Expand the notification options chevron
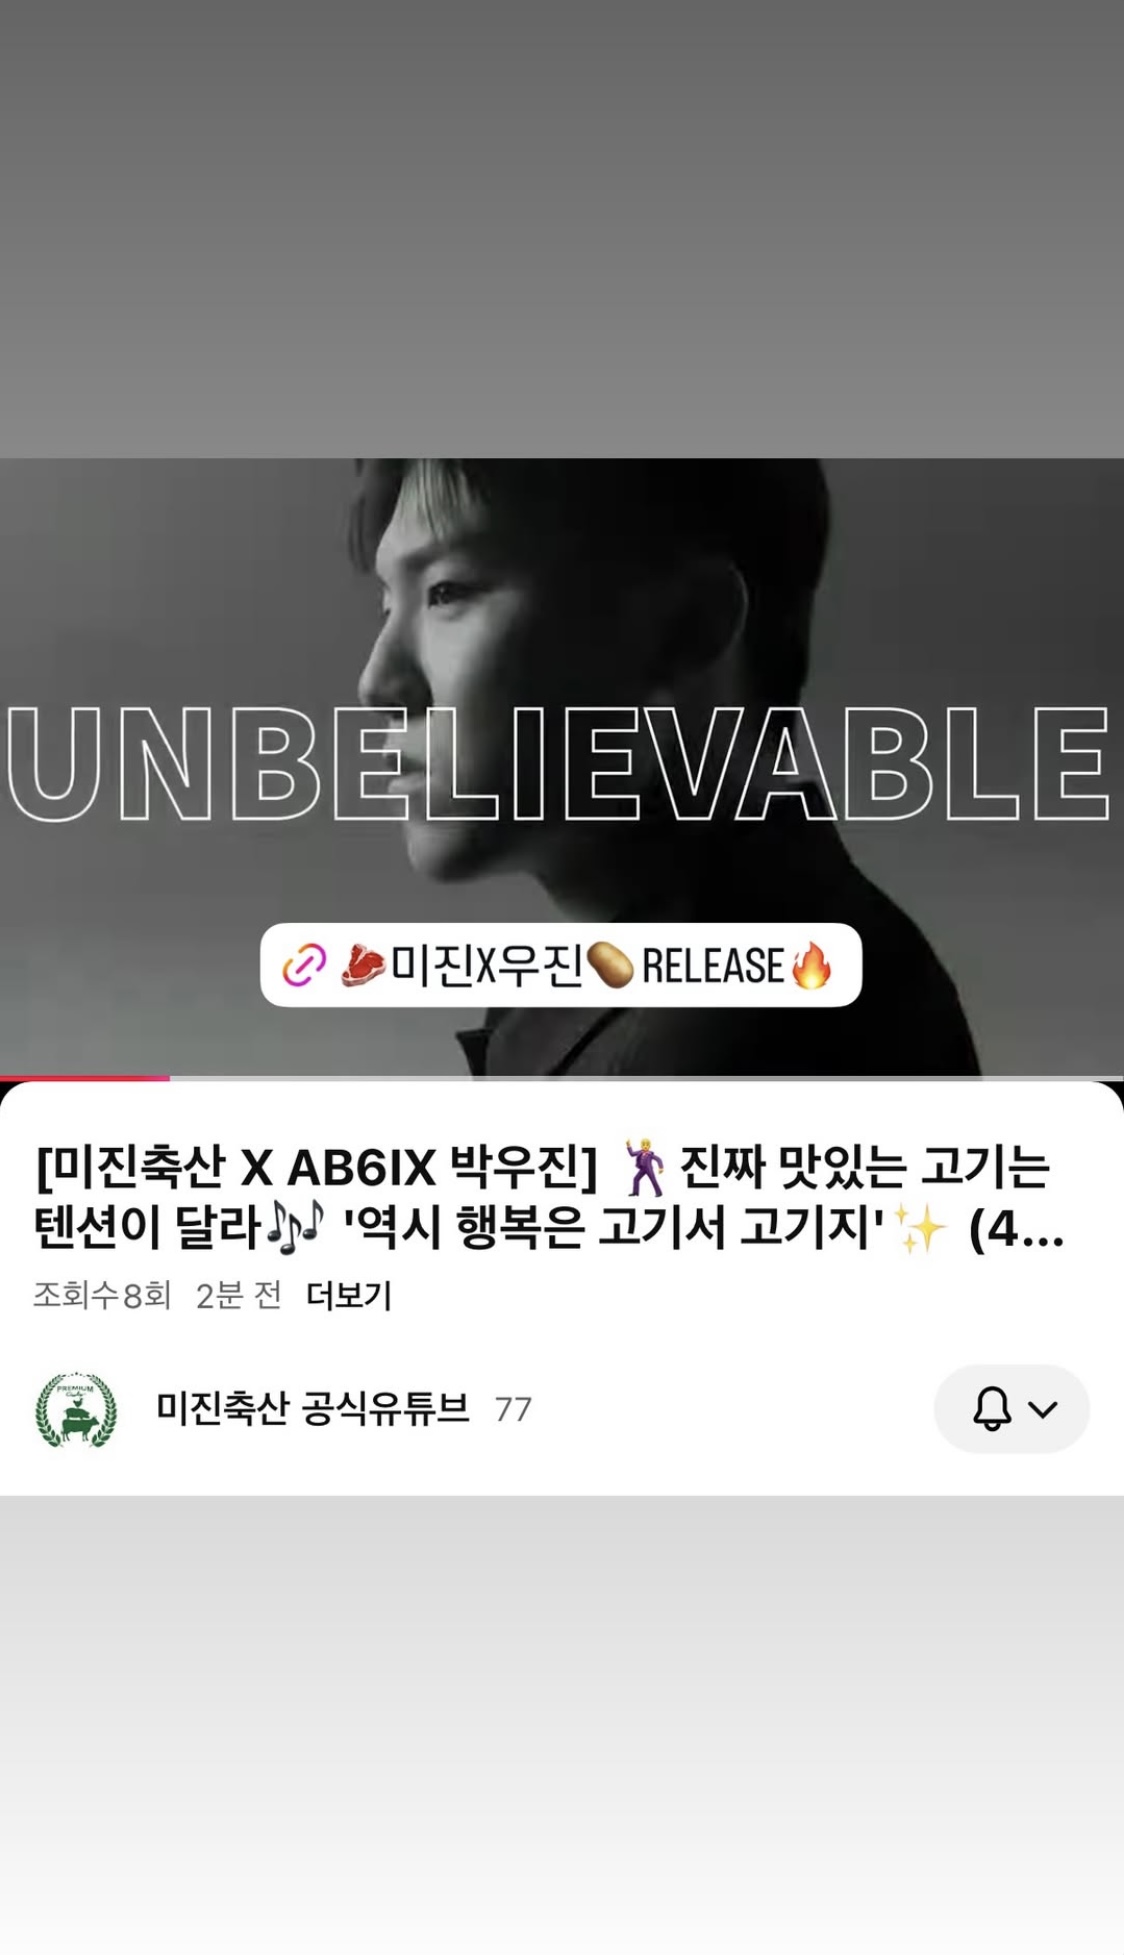This screenshot has width=1124, height=1955. click(1043, 1409)
